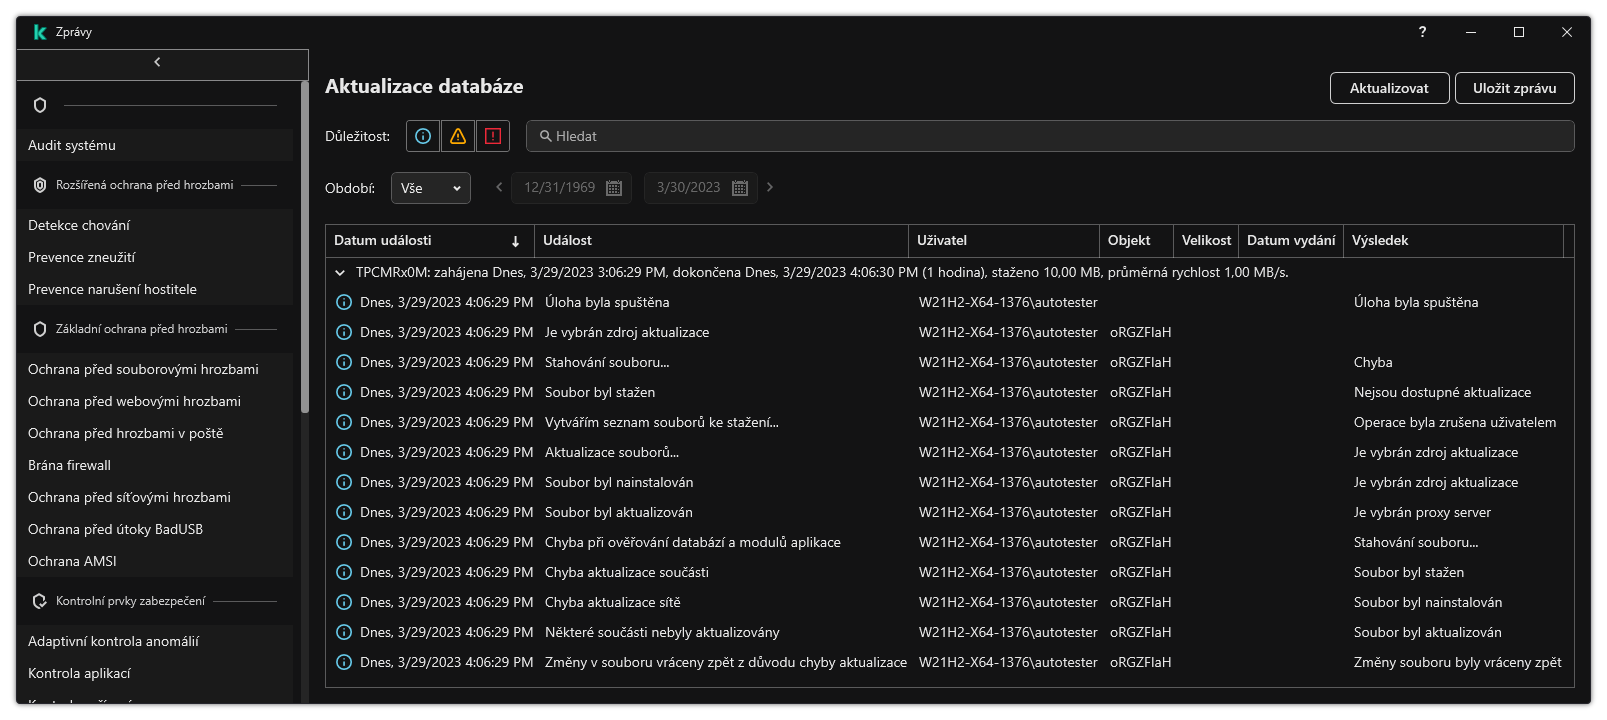1607x720 pixels.
Task: Collapse the TPCMRx0M task group row
Action: [x=340, y=272]
